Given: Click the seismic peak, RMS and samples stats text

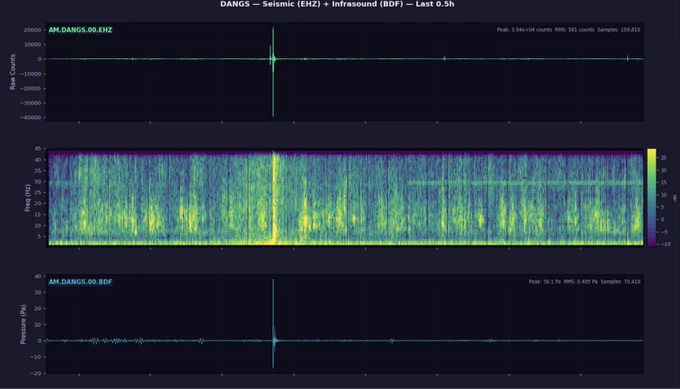Looking at the screenshot, I should pos(568,30).
